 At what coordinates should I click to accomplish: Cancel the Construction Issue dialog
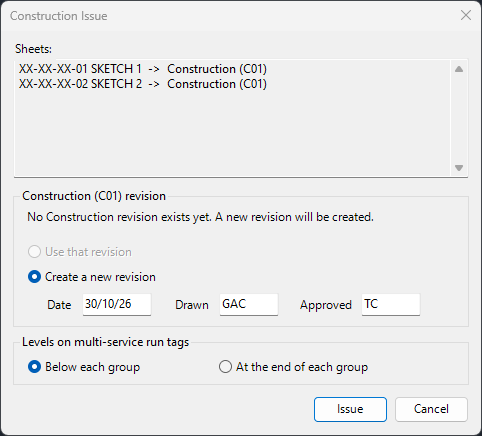[x=431, y=409]
